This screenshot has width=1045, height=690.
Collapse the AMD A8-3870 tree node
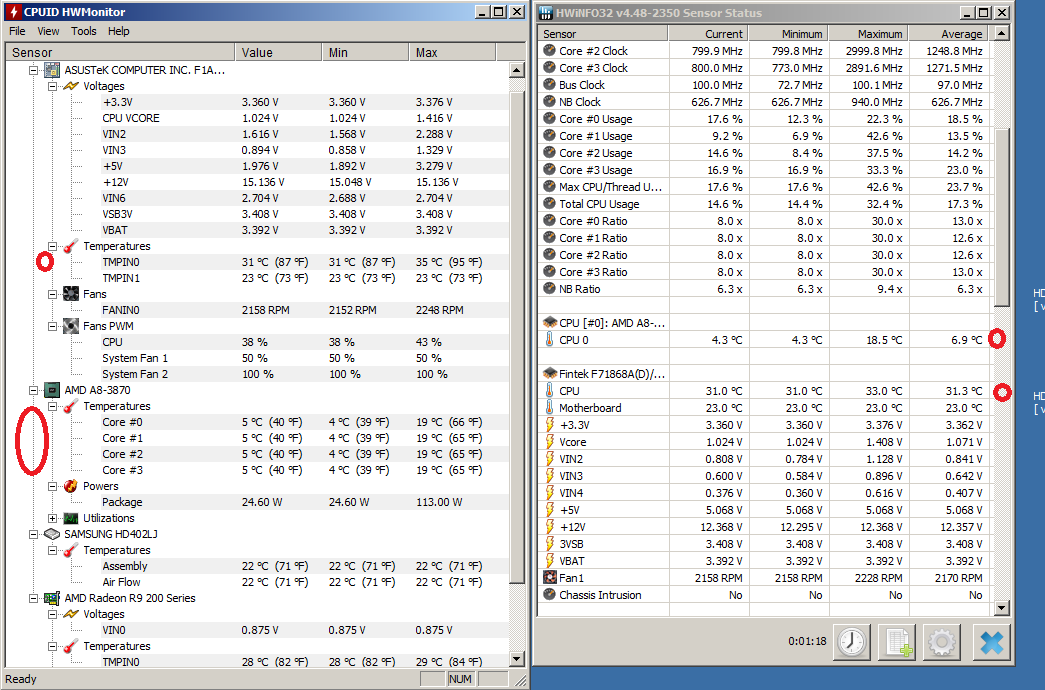tap(33, 390)
